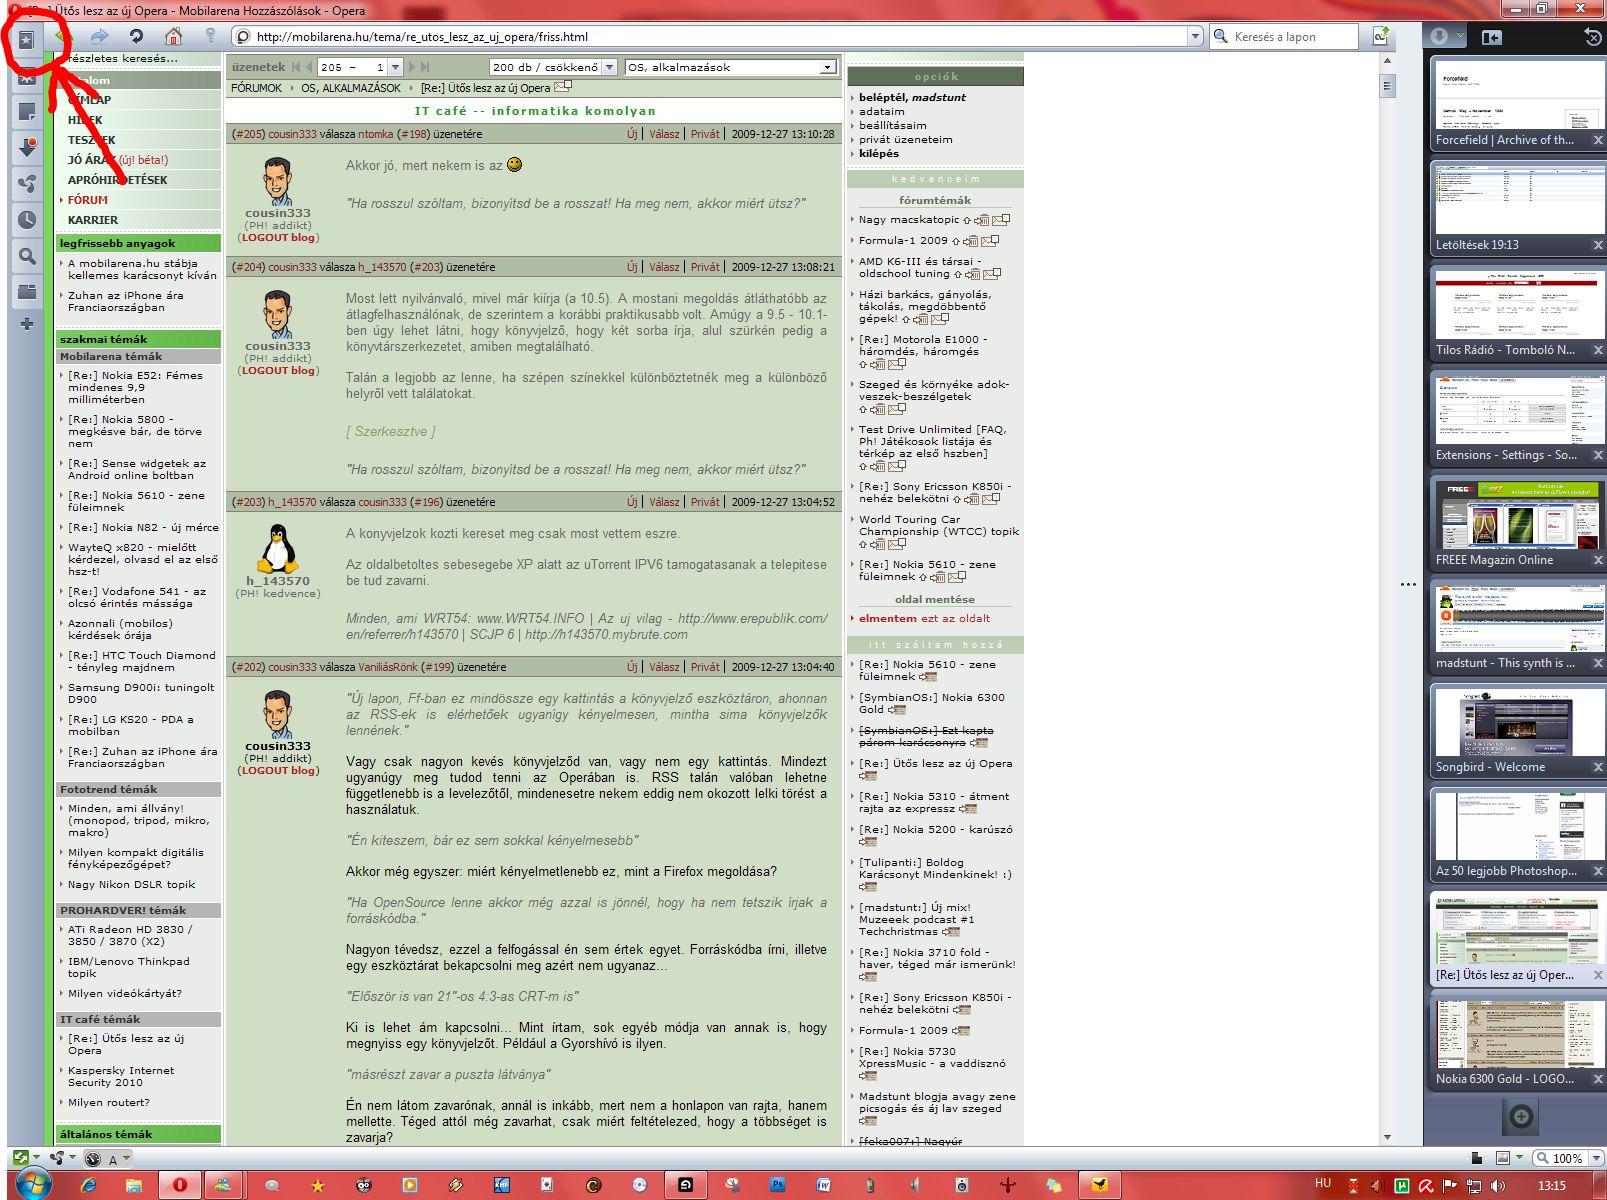Go to the home page icon
The image size is (1607, 1200).
click(x=174, y=37)
